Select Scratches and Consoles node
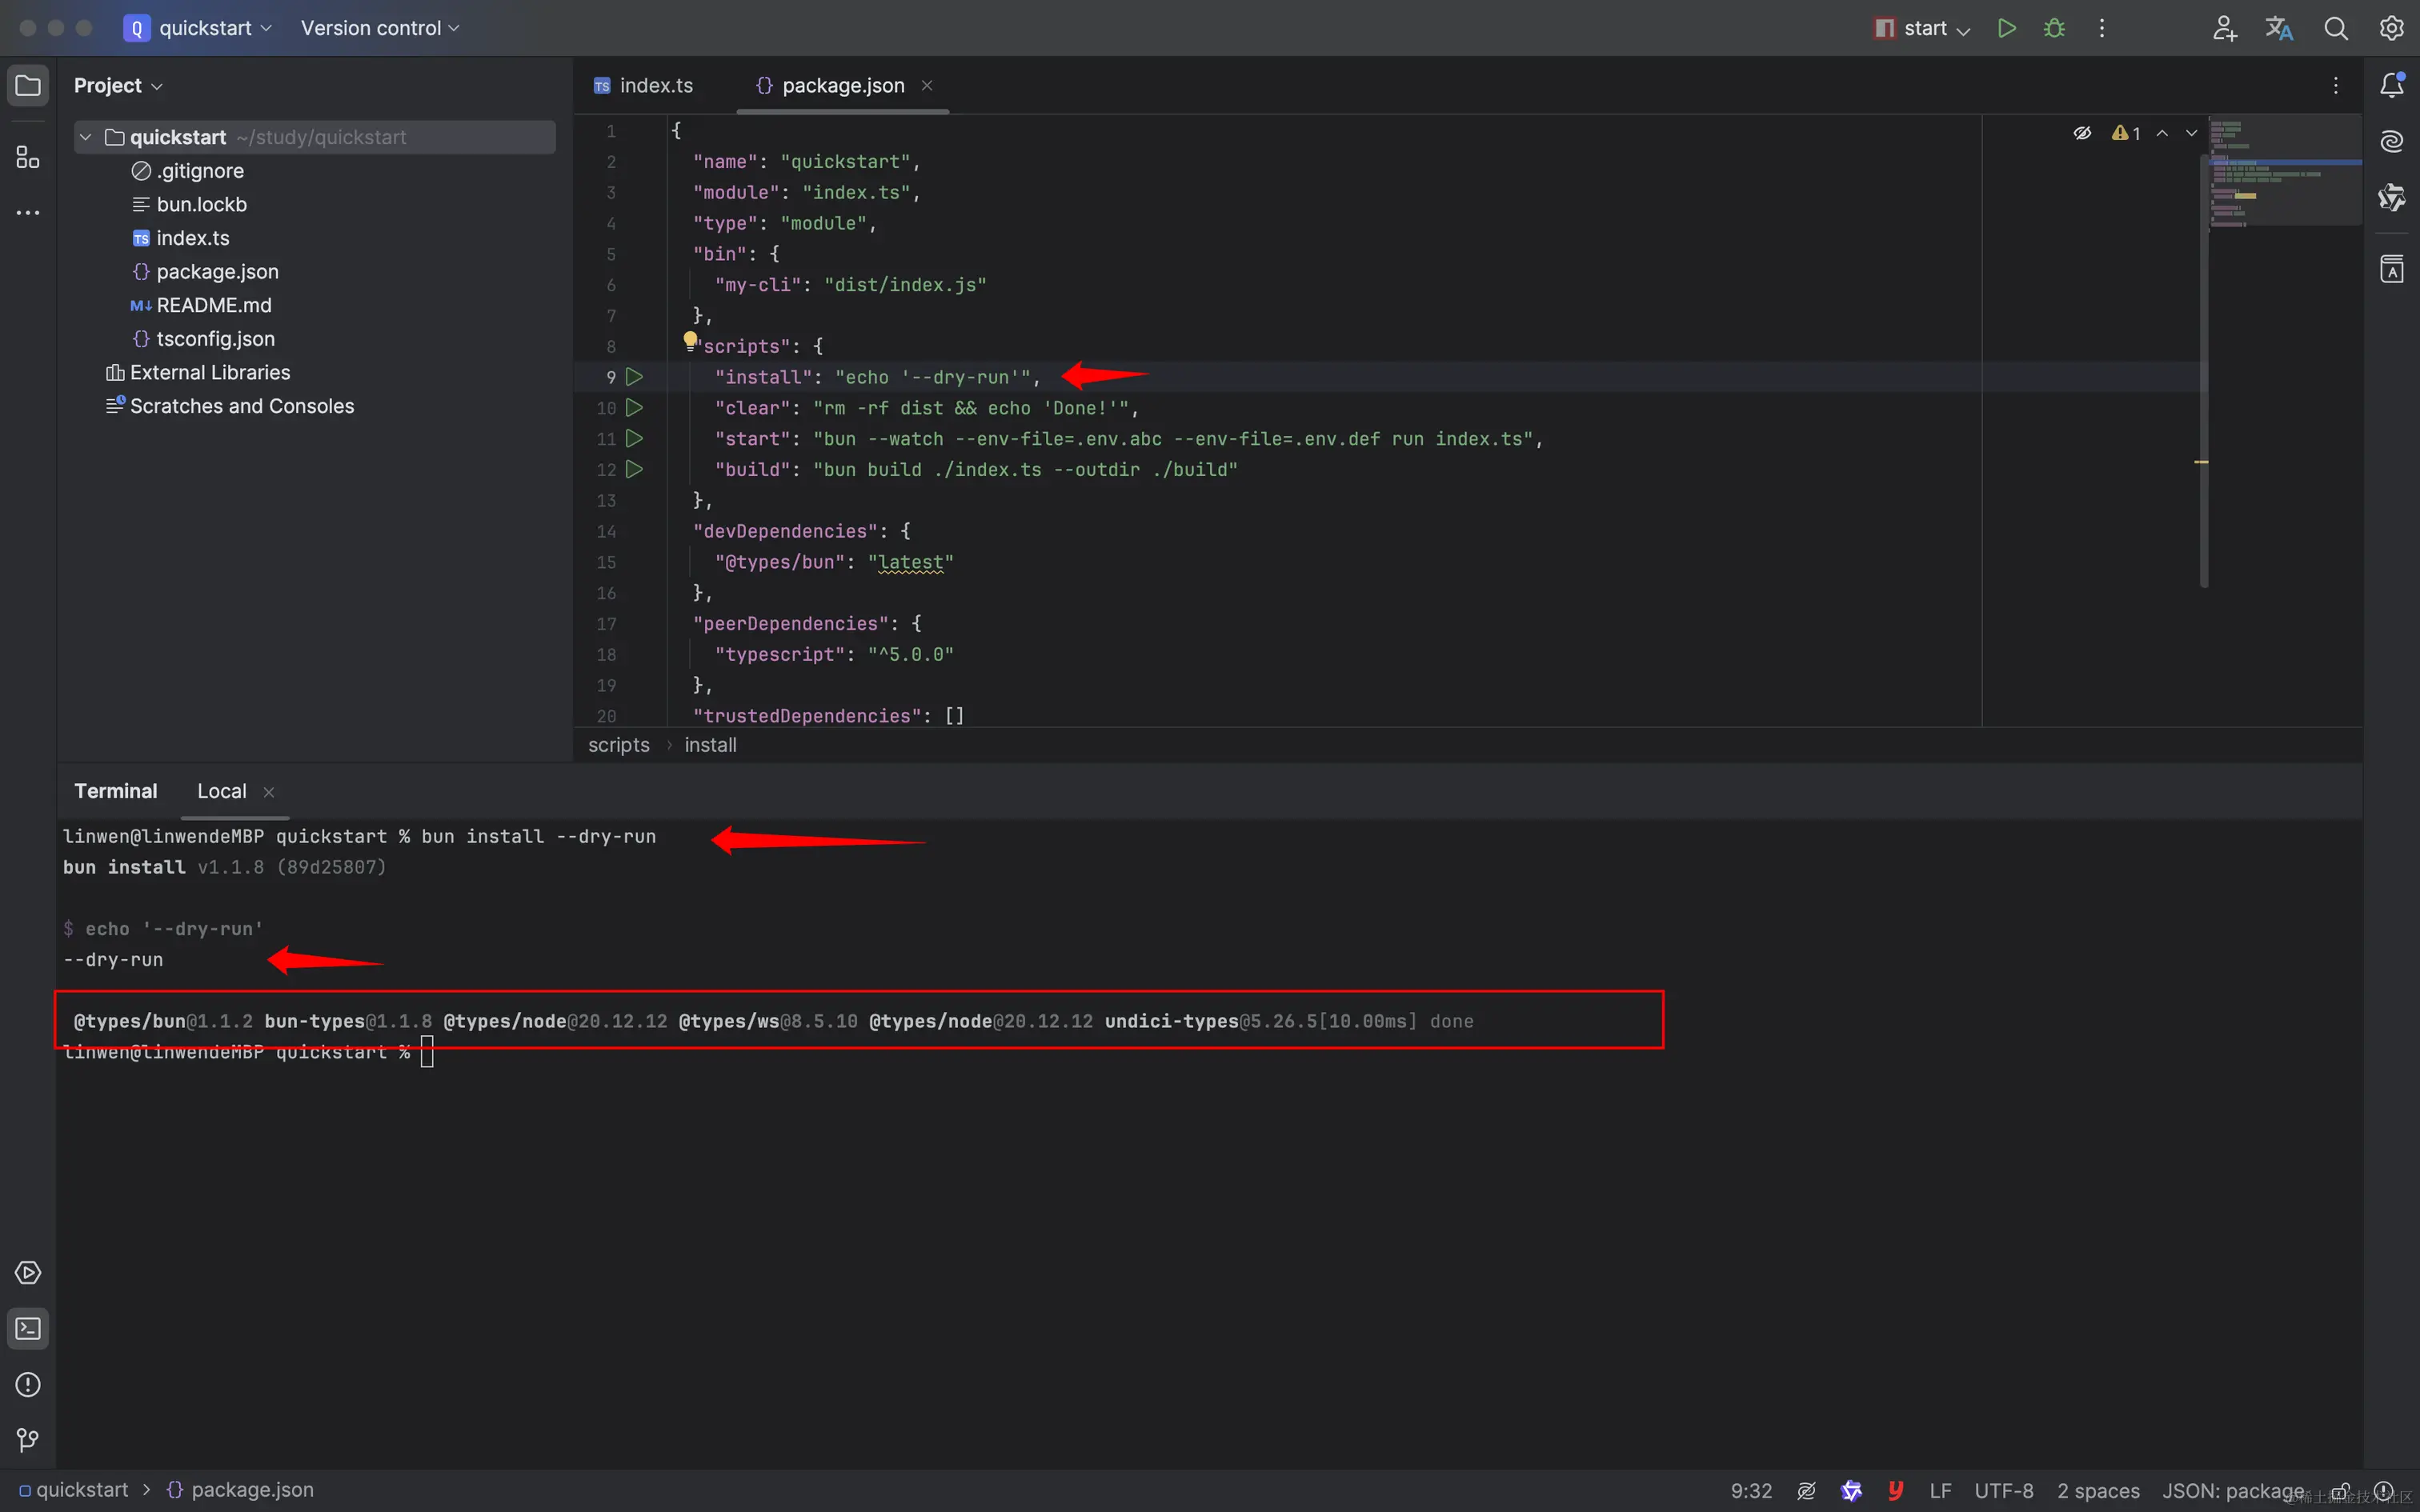This screenshot has width=2420, height=1512. pyautogui.click(x=230, y=406)
